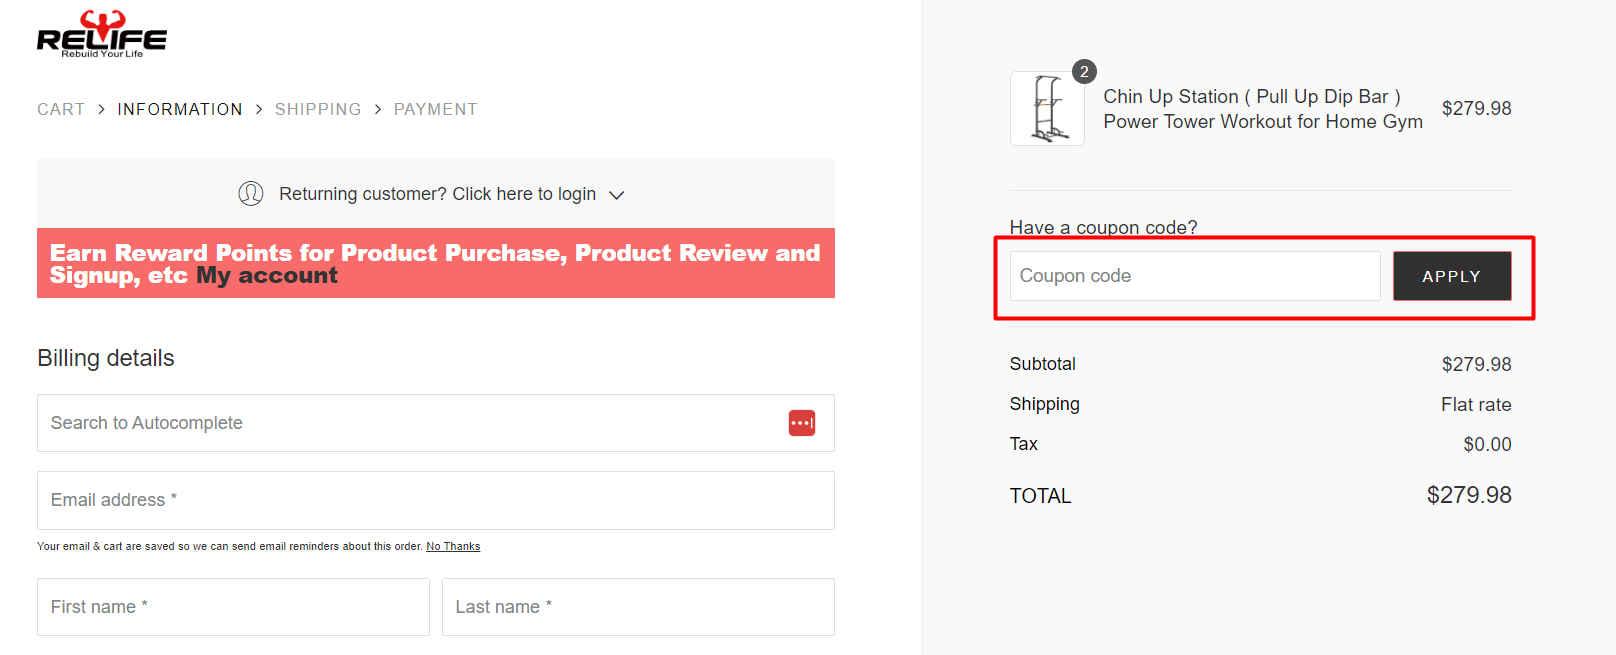Click the returning customer user icon

point(251,194)
